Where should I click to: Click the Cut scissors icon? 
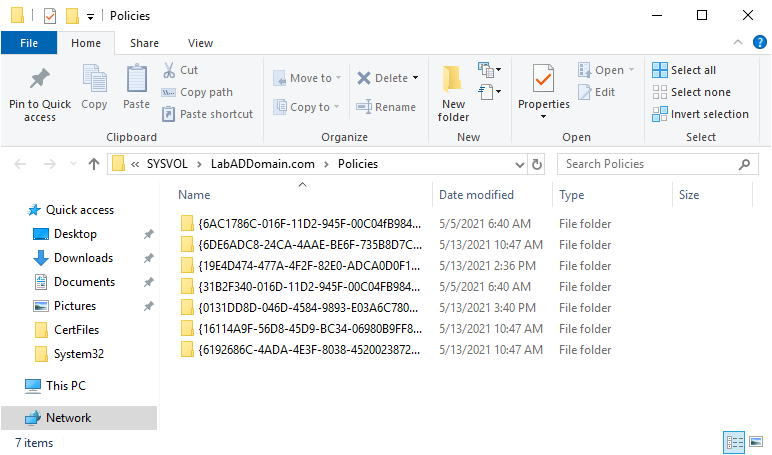(169, 70)
